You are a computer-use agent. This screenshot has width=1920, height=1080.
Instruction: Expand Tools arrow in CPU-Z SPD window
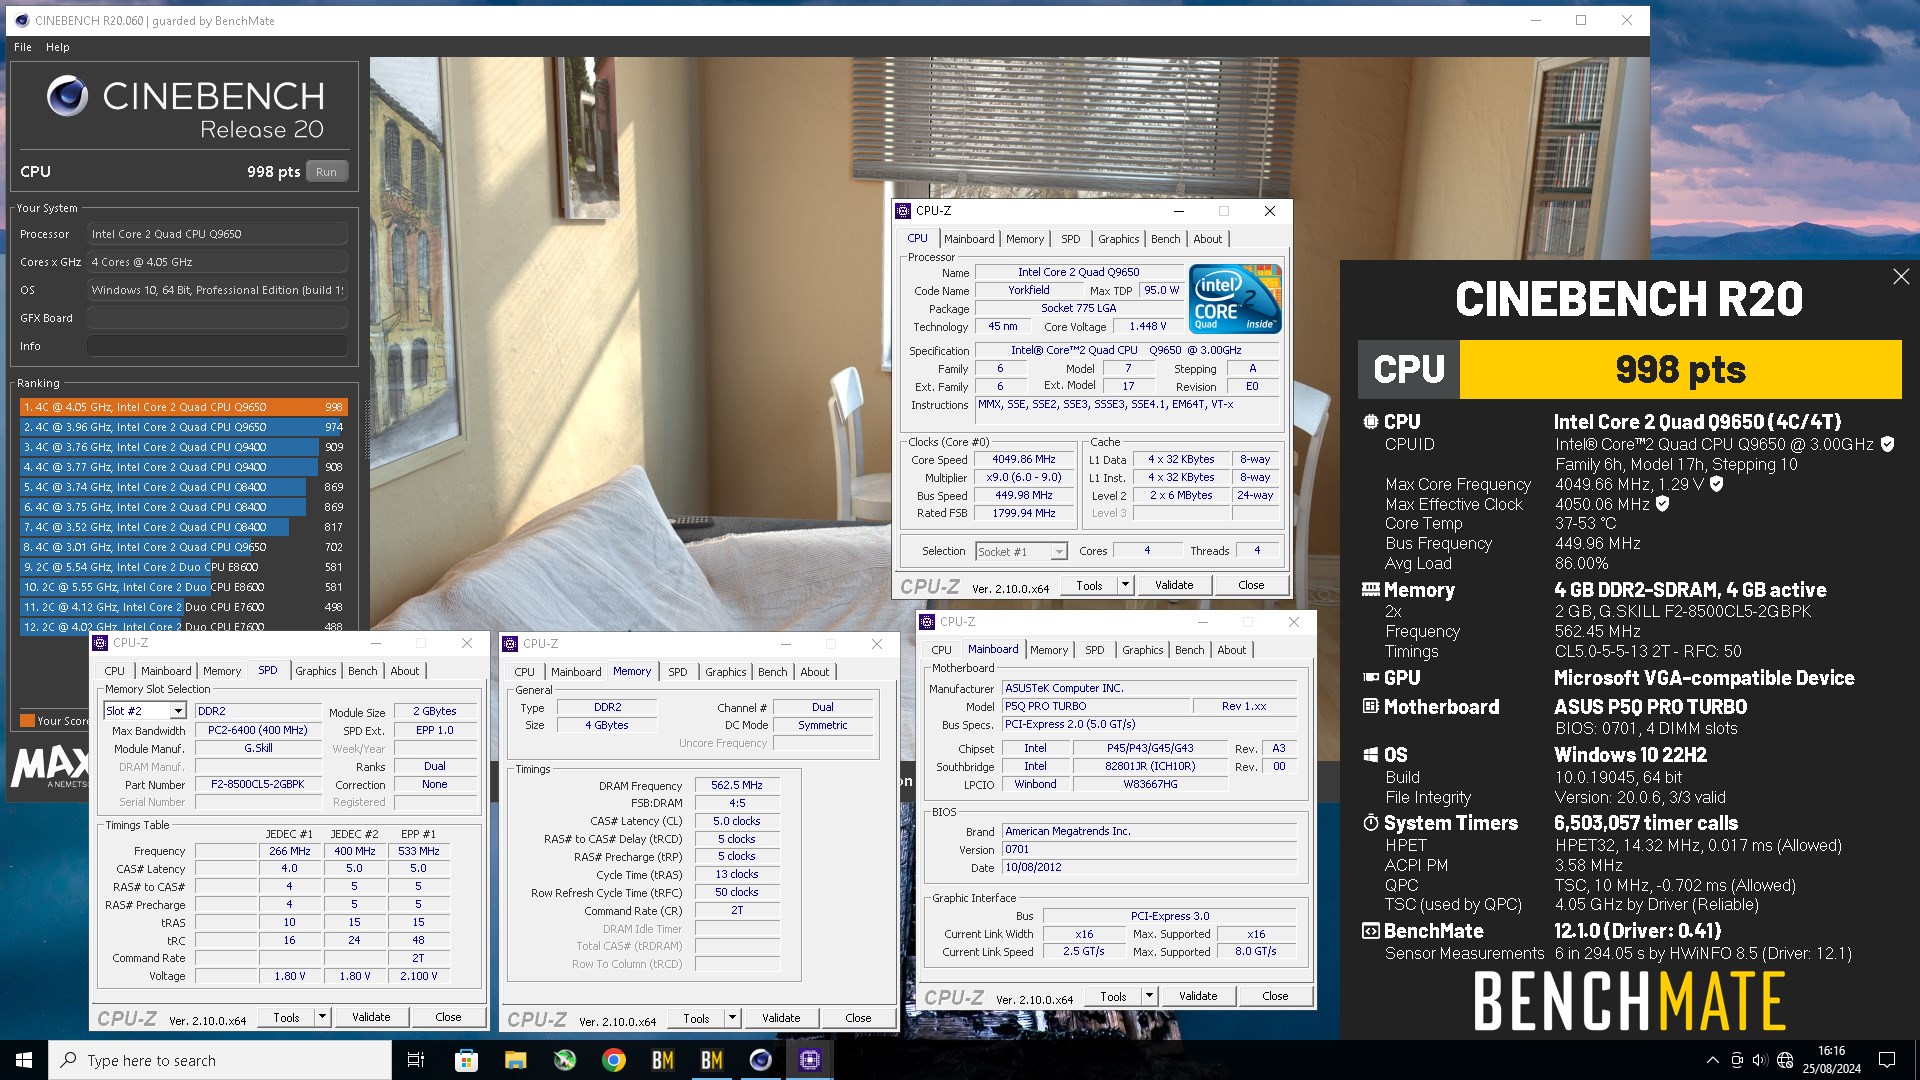point(322,1017)
